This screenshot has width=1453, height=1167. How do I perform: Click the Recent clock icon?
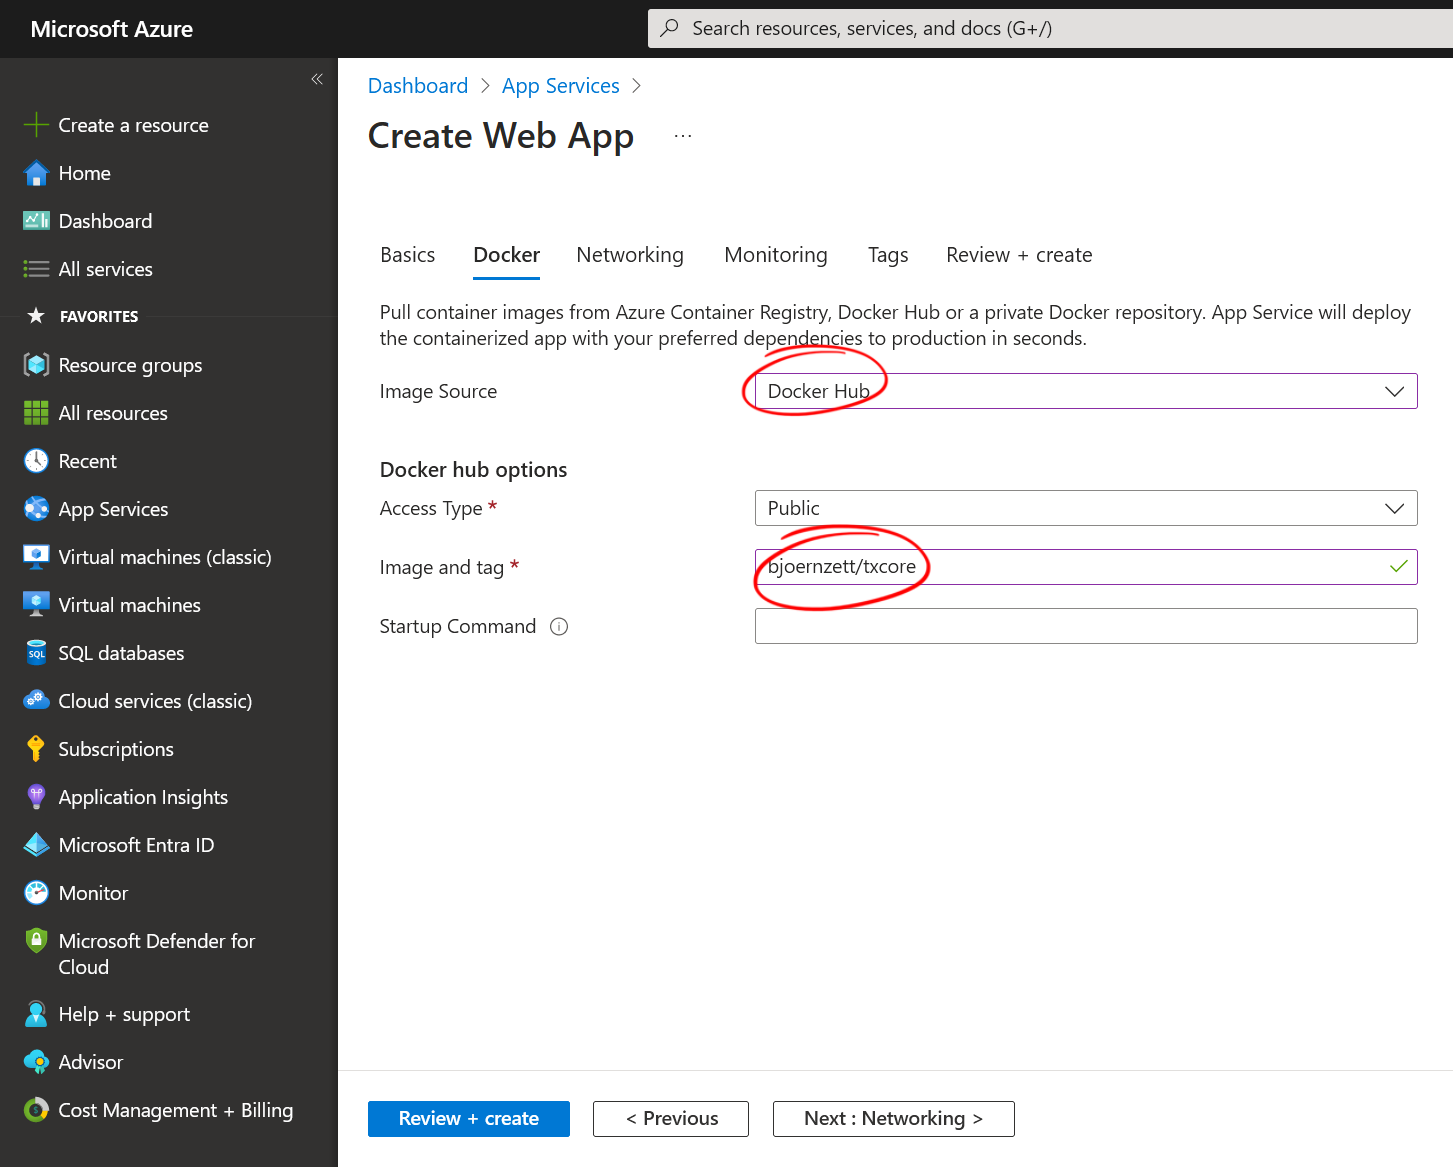pyautogui.click(x=36, y=461)
